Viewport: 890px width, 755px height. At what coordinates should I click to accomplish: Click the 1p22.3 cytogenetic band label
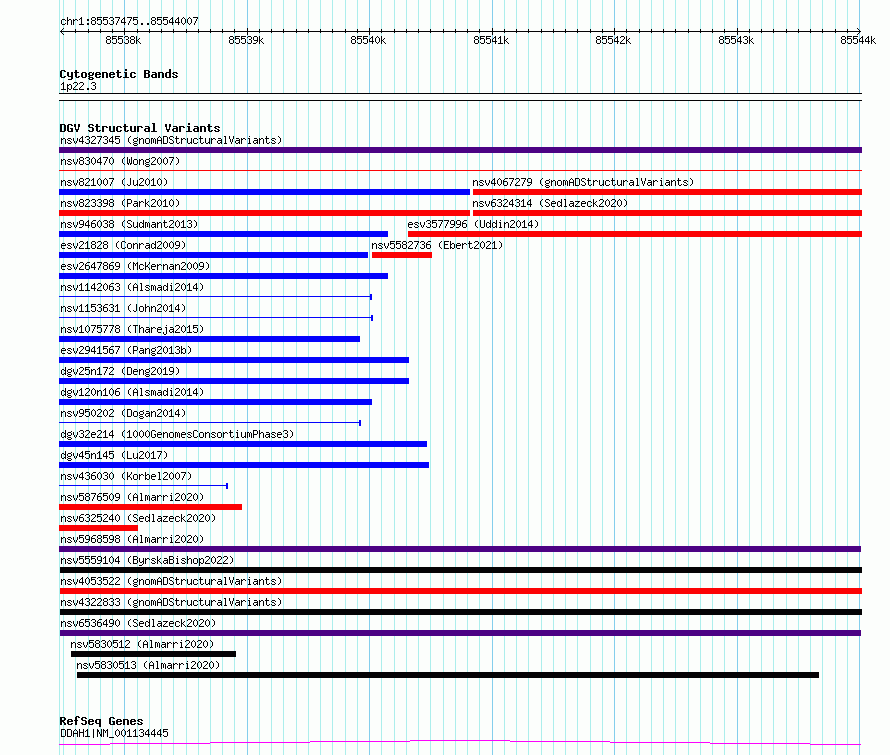click(78, 86)
